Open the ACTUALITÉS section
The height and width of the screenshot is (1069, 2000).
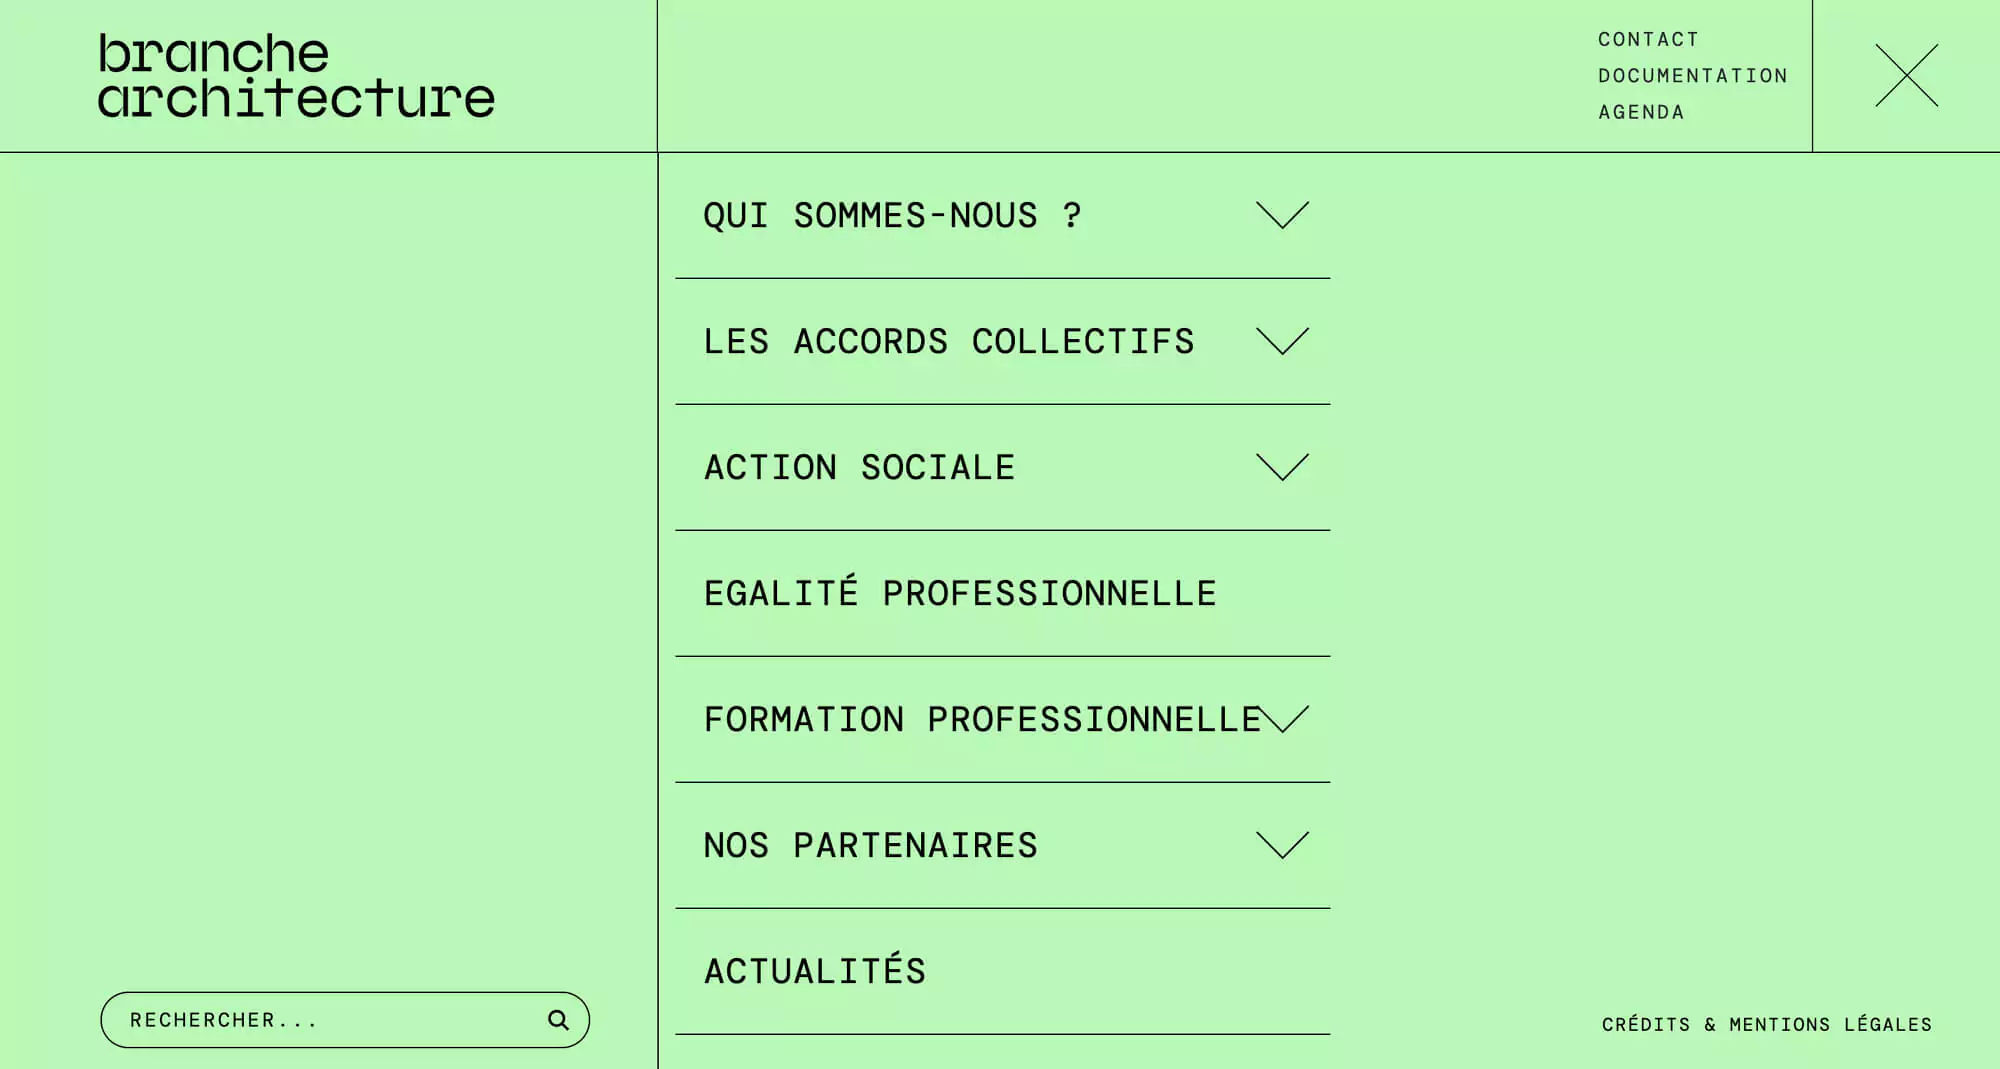pos(814,968)
